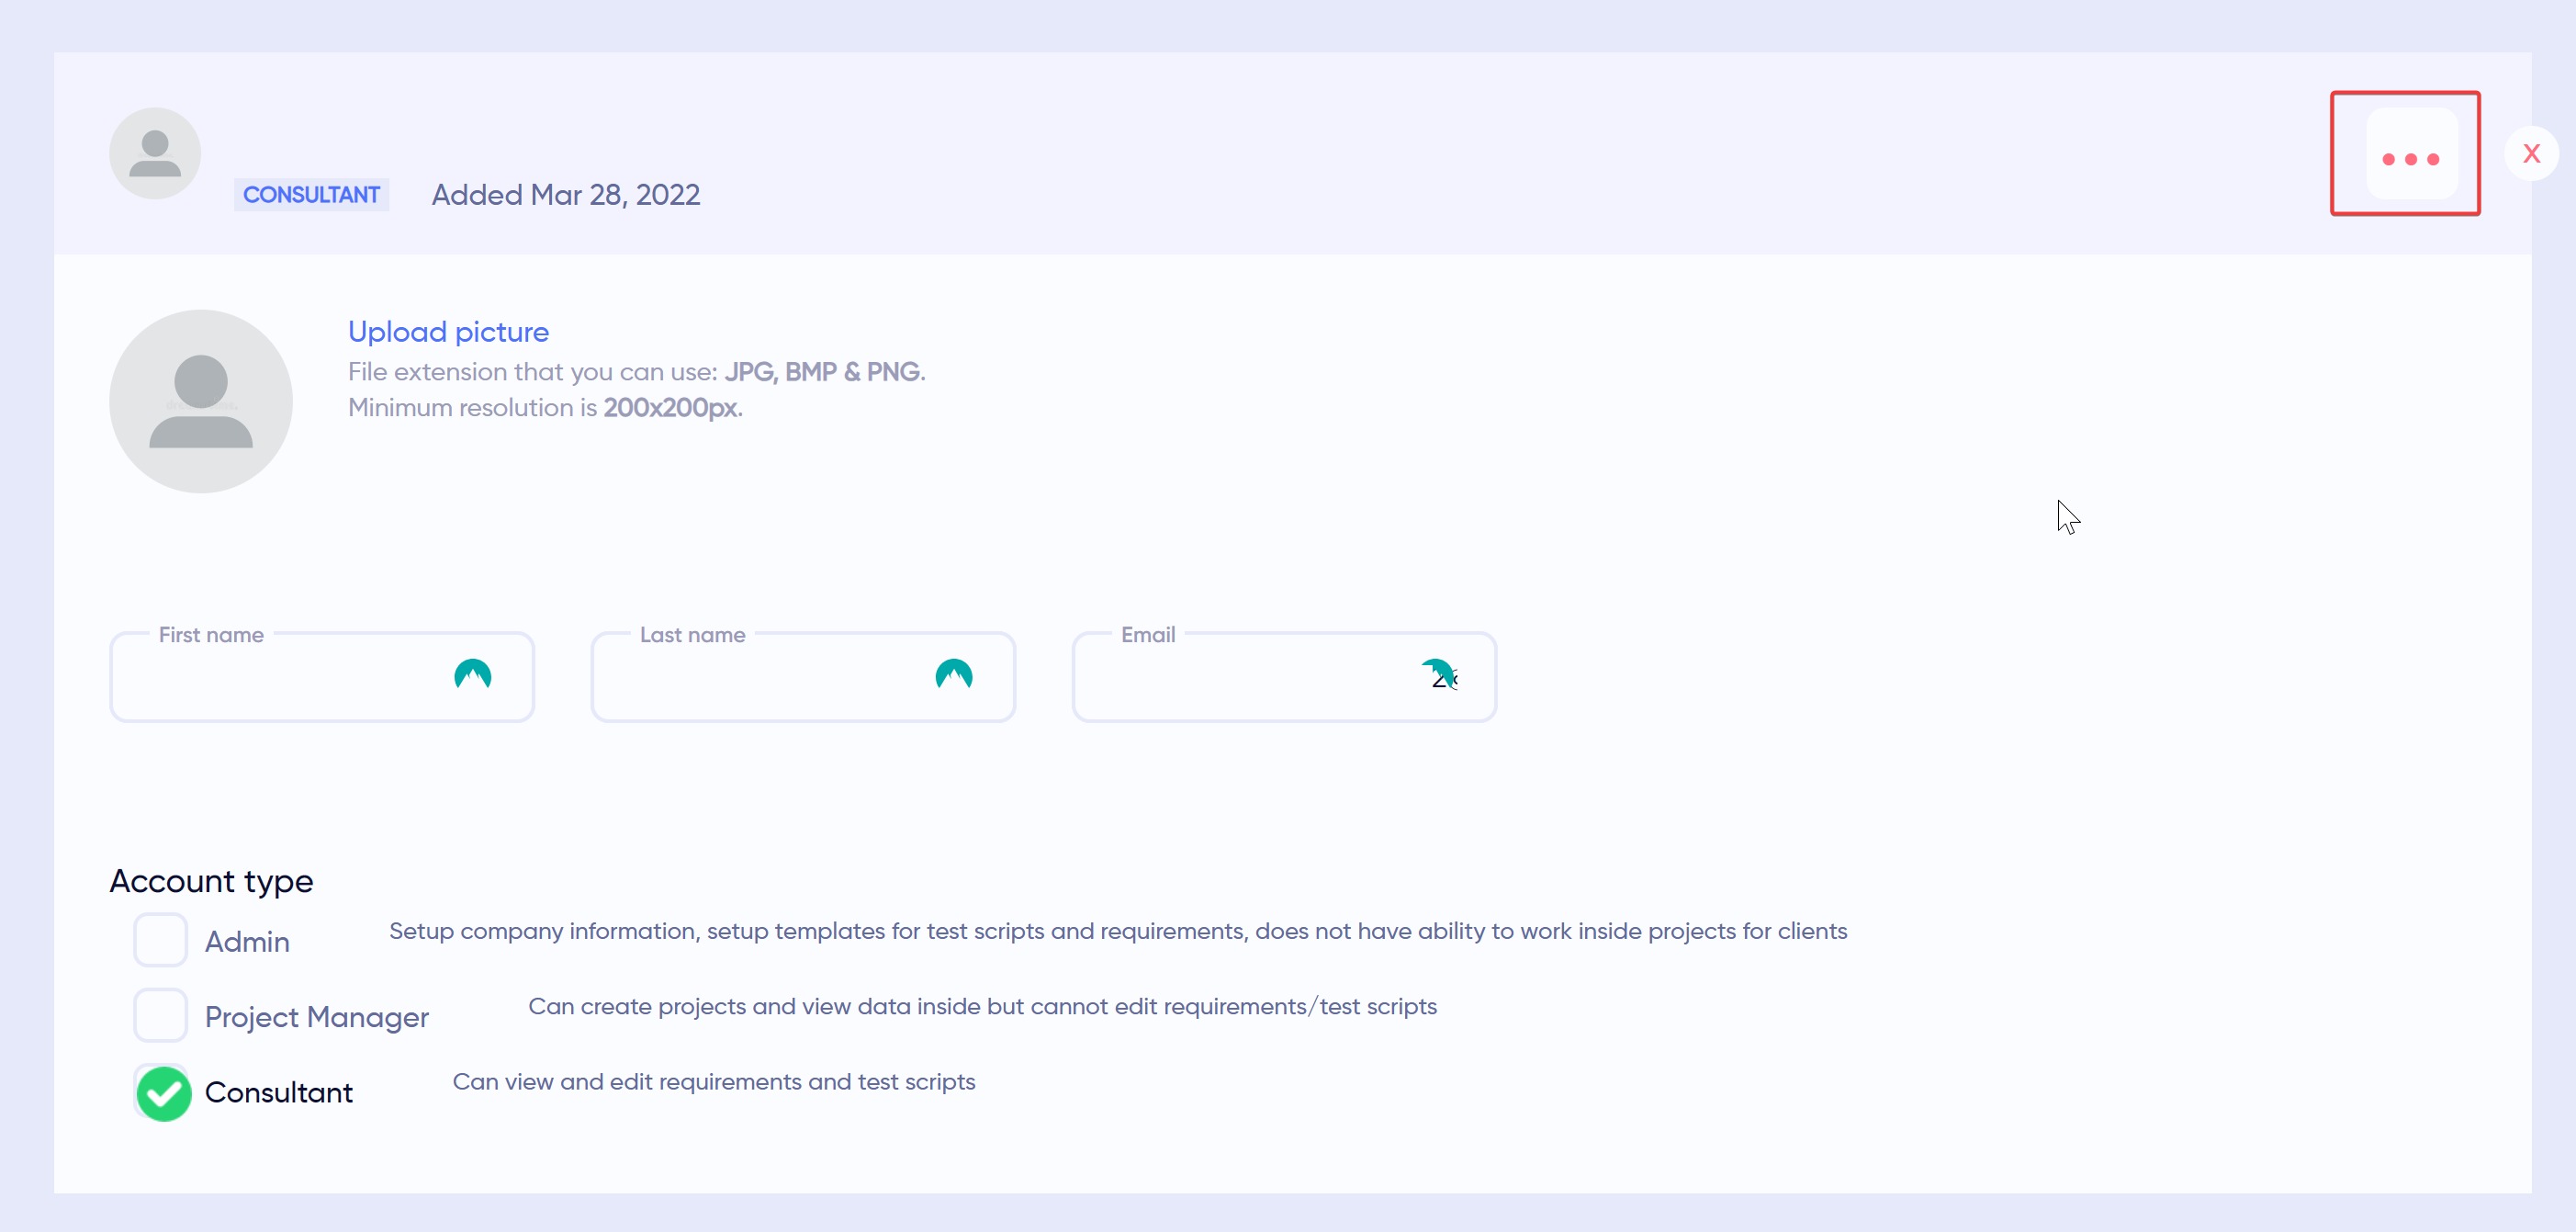
Task: Click the NordPass icon in First name field
Action: click(x=473, y=675)
